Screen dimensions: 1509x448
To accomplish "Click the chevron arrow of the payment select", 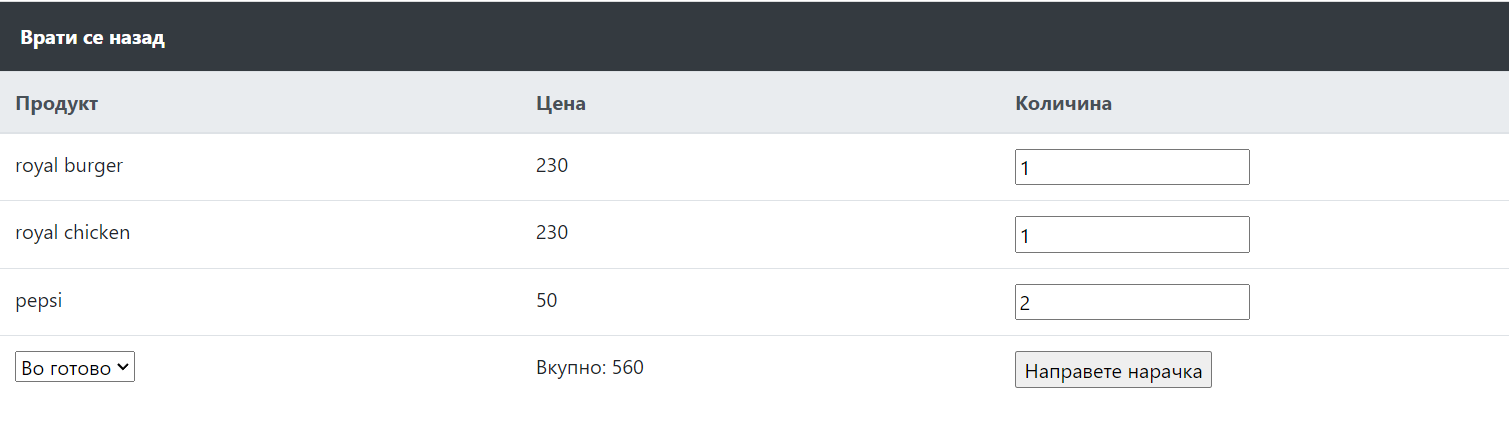I will 123,367.
